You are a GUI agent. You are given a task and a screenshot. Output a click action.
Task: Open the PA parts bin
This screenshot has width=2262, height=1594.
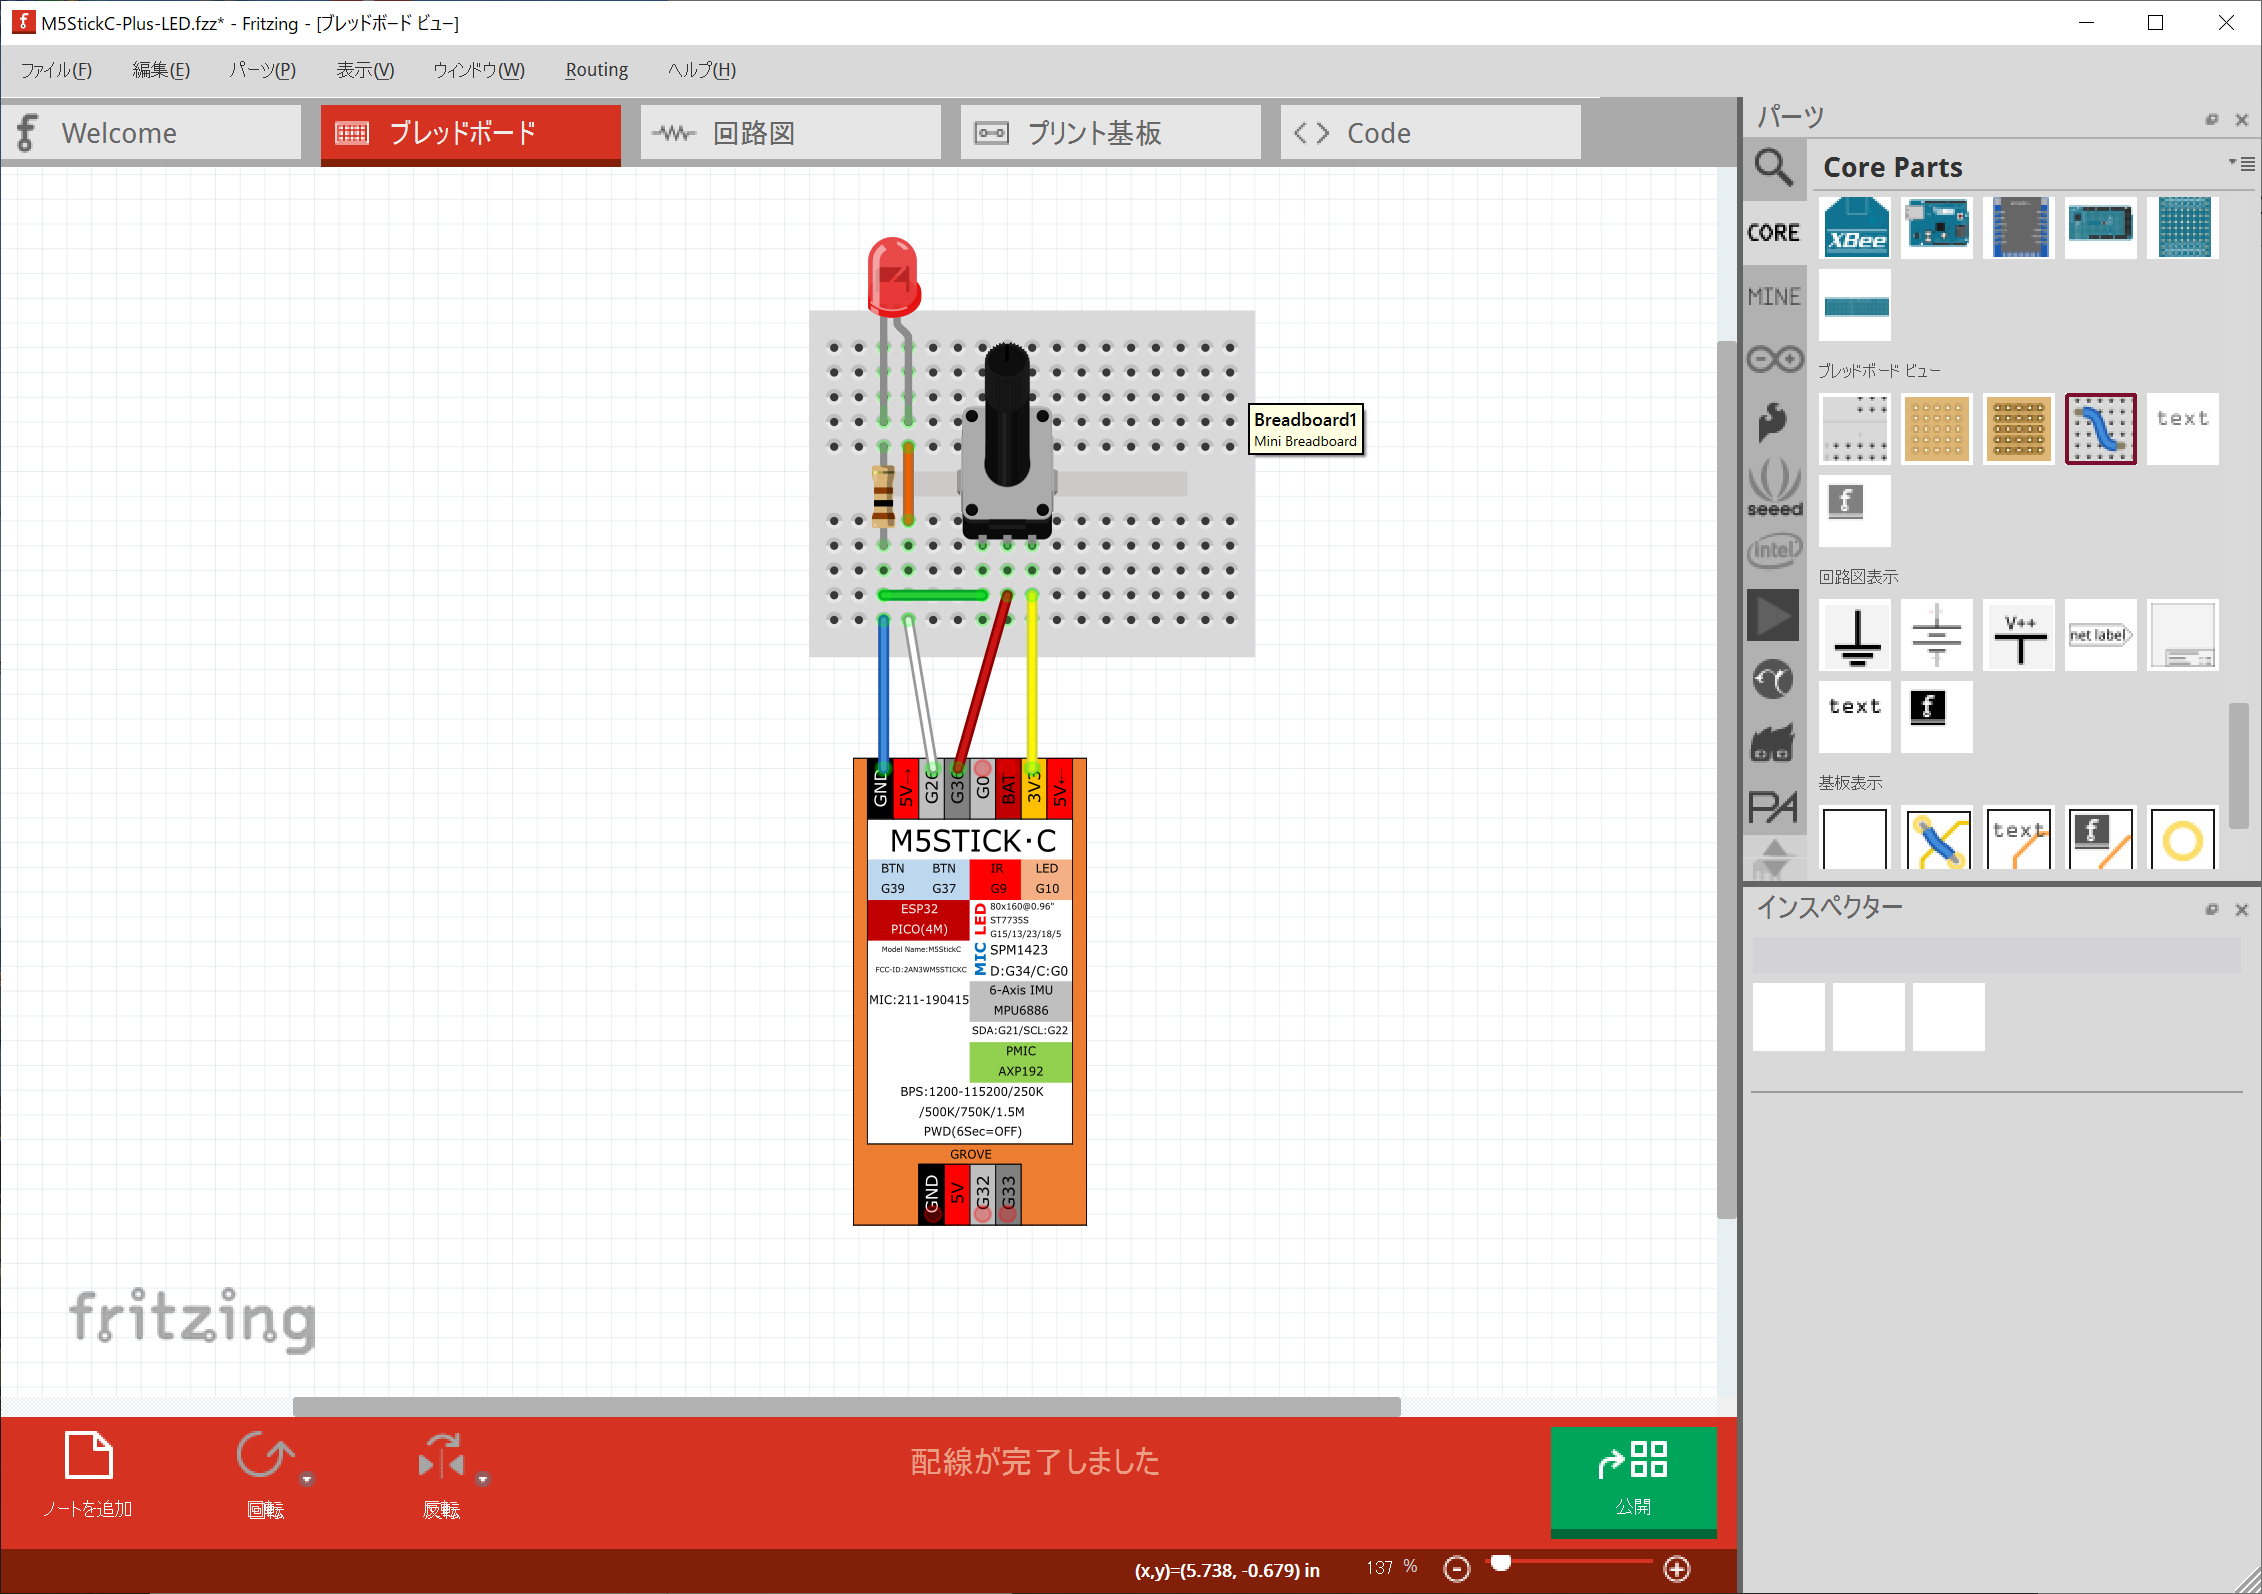click(1773, 806)
